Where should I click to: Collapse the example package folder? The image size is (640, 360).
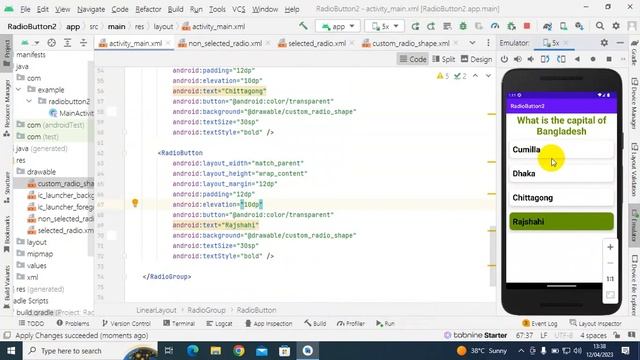[x=18, y=89]
